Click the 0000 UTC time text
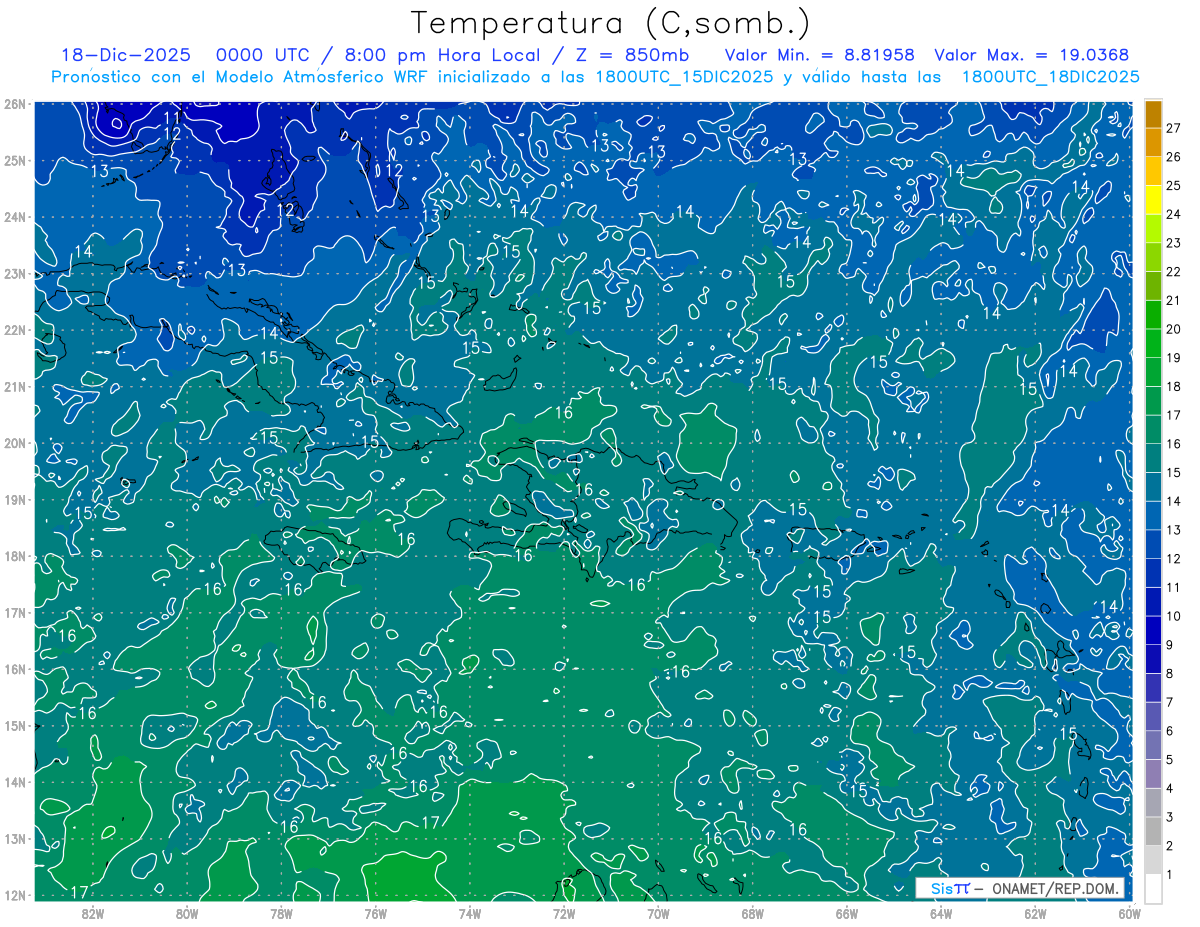This screenshot has width=1200, height=927. coord(263,55)
